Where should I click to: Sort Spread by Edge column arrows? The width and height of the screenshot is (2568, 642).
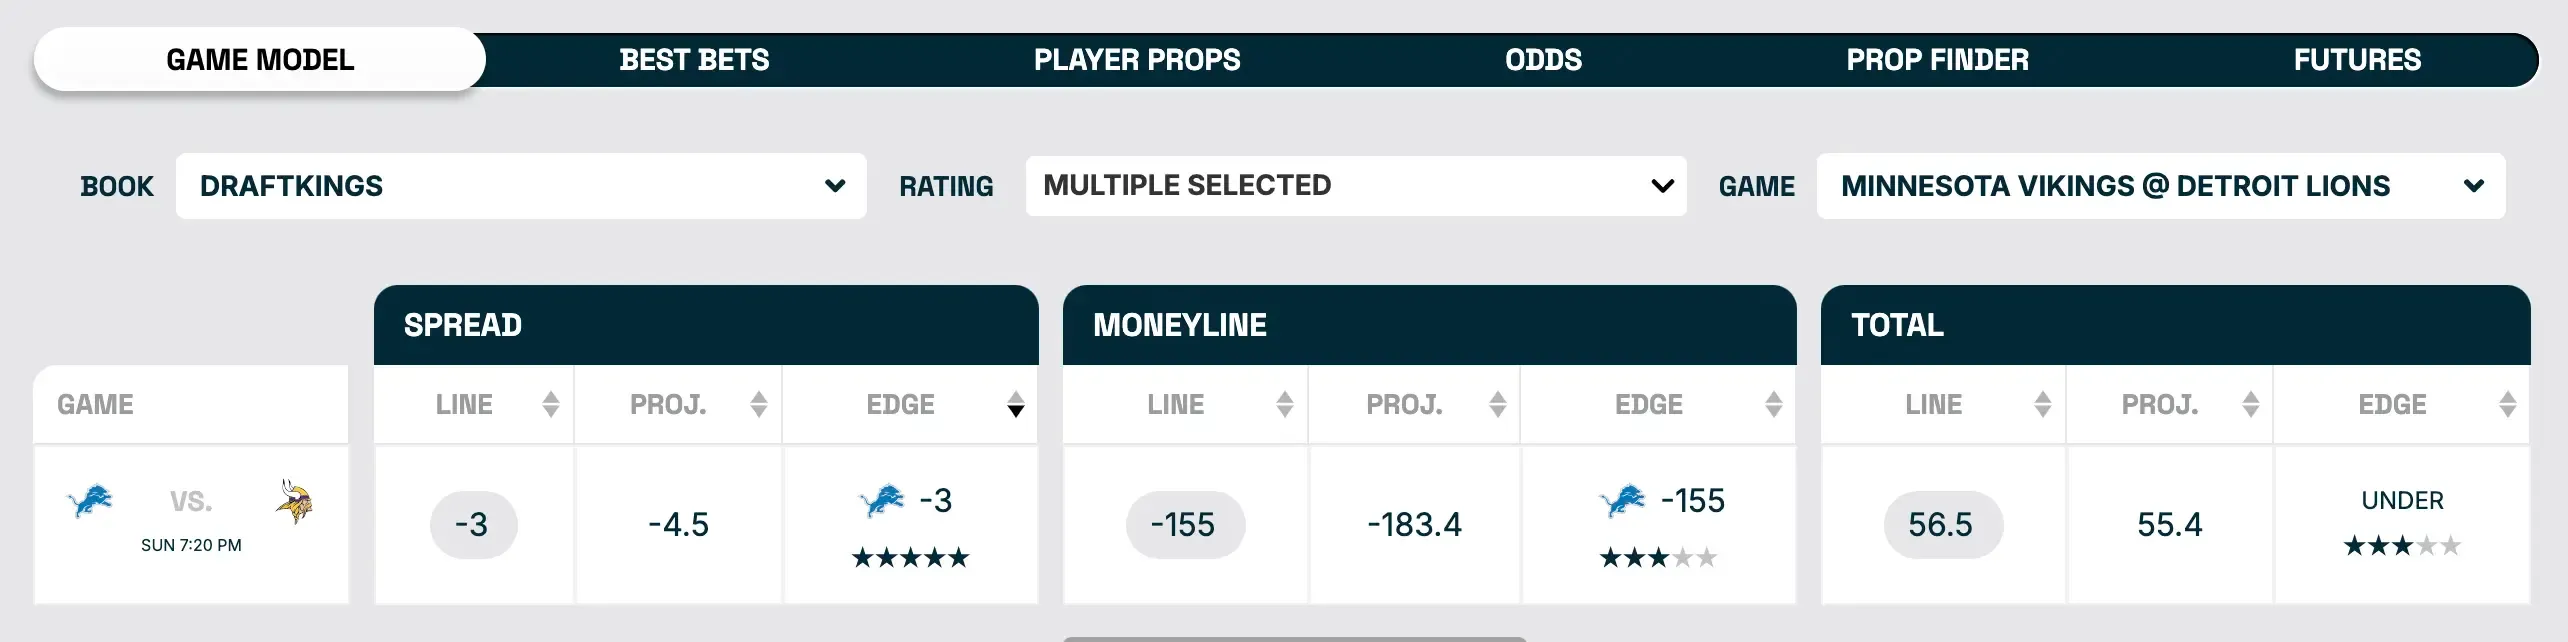point(1016,404)
